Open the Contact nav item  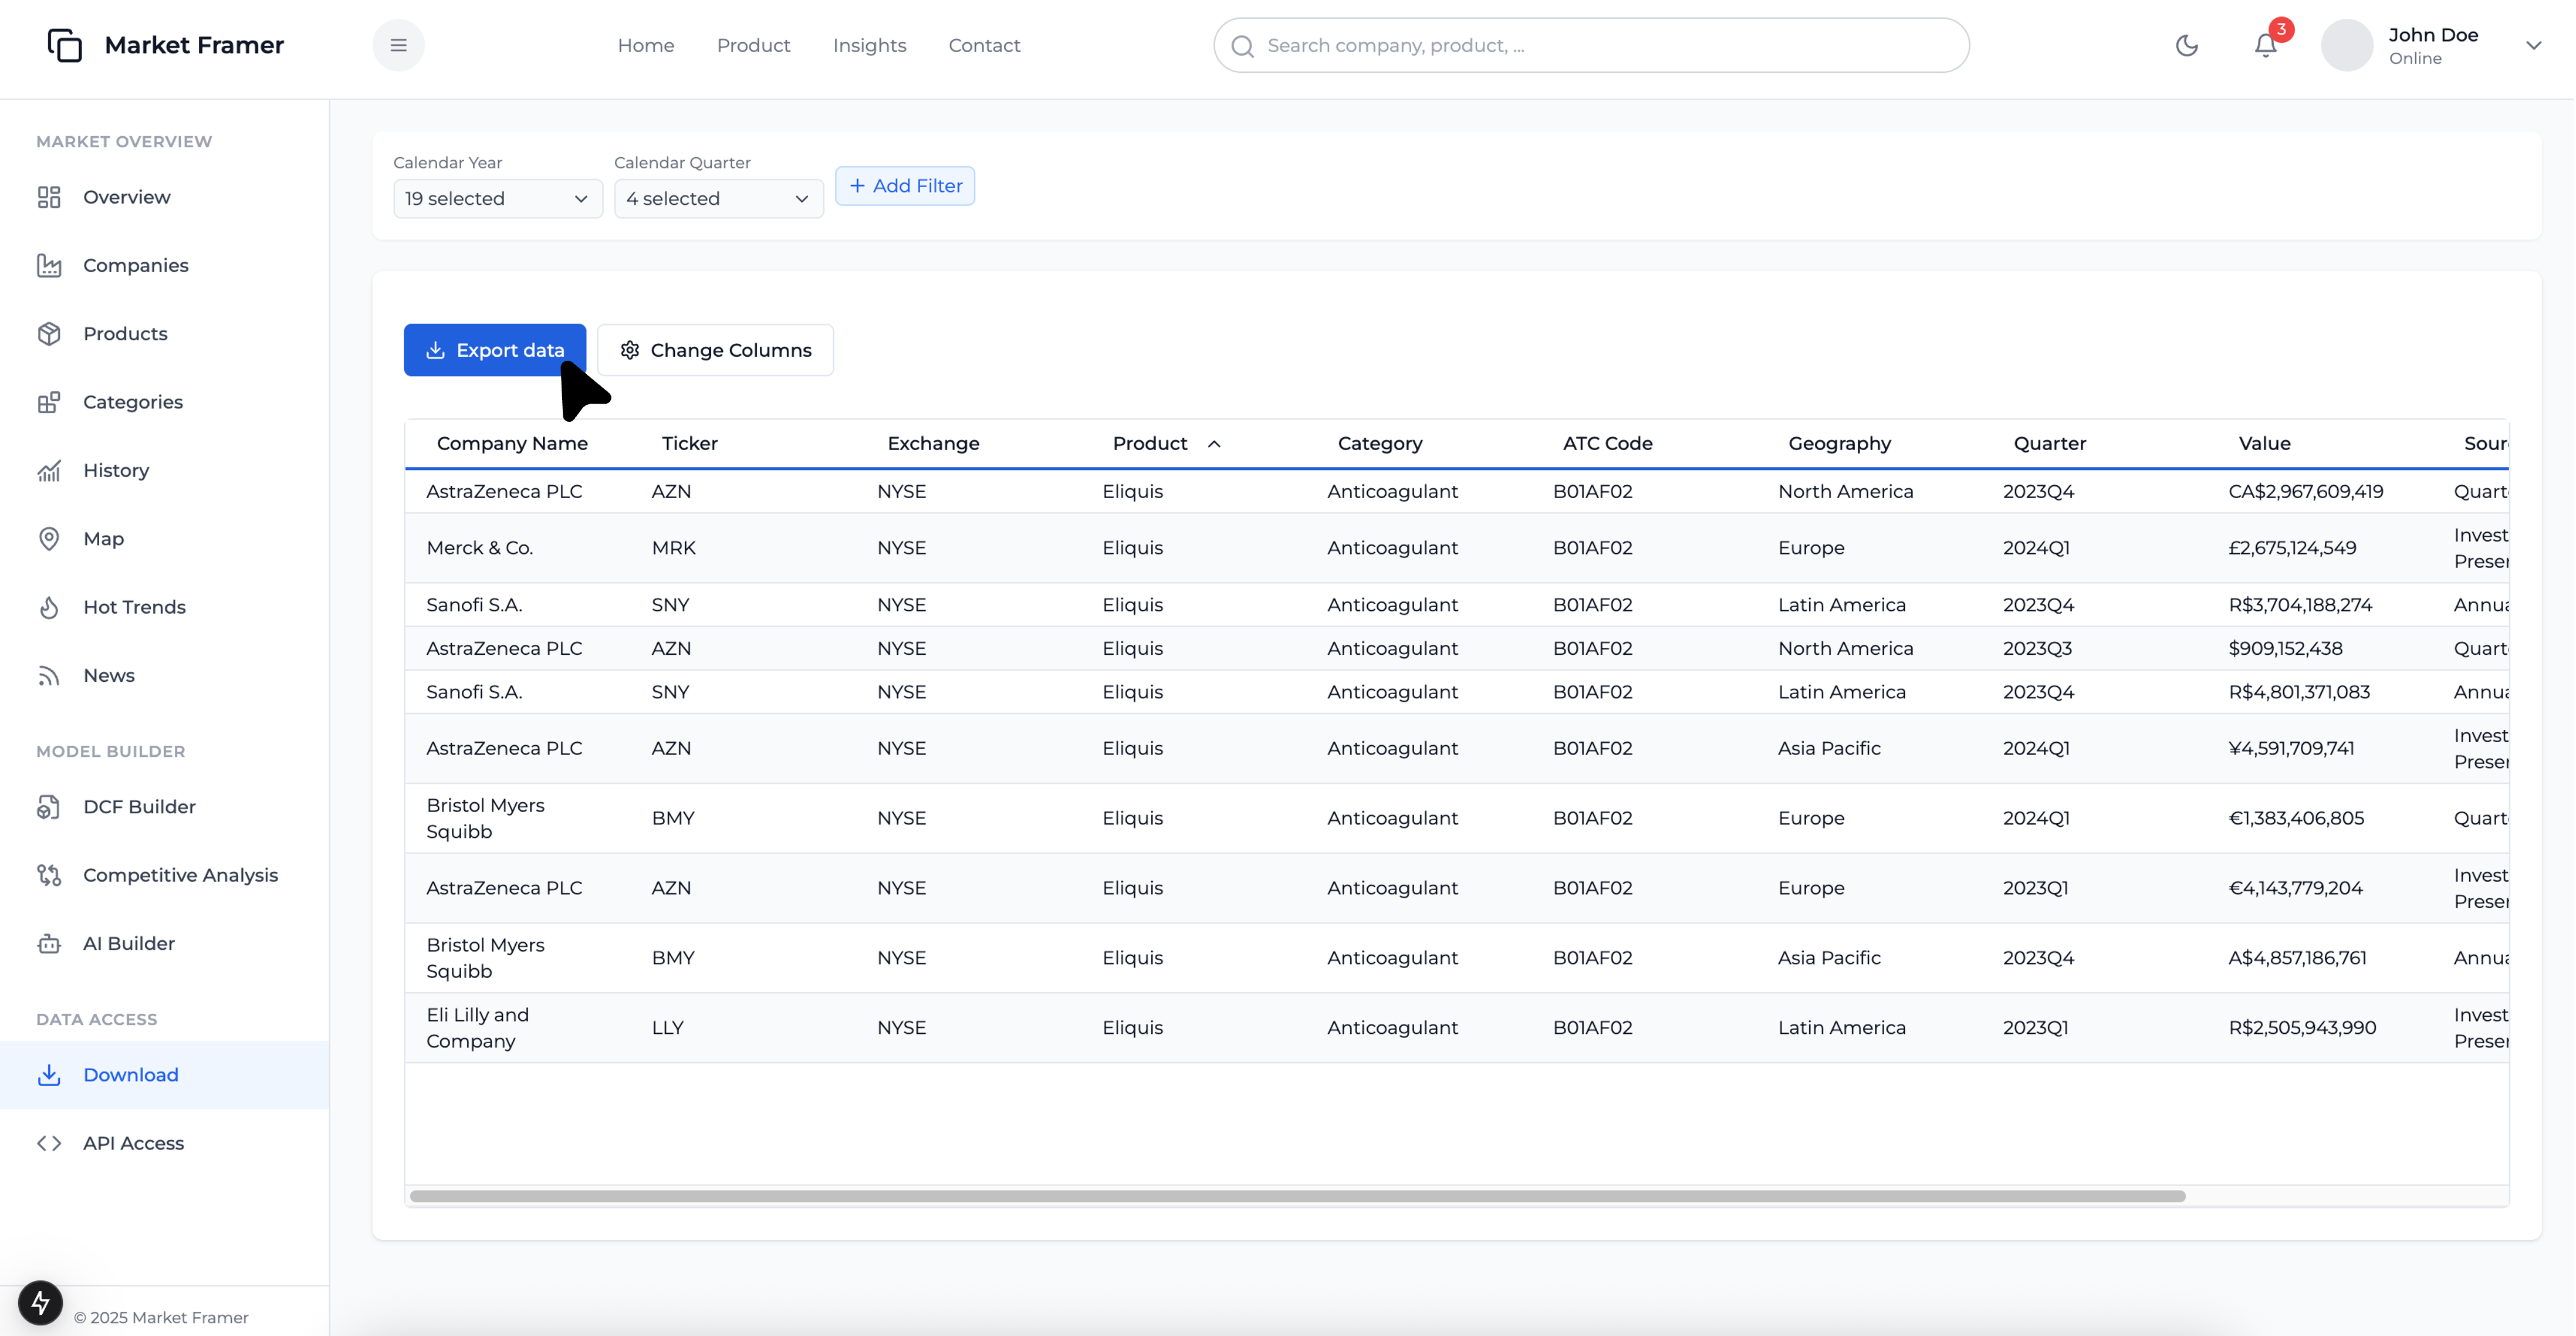click(984, 45)
